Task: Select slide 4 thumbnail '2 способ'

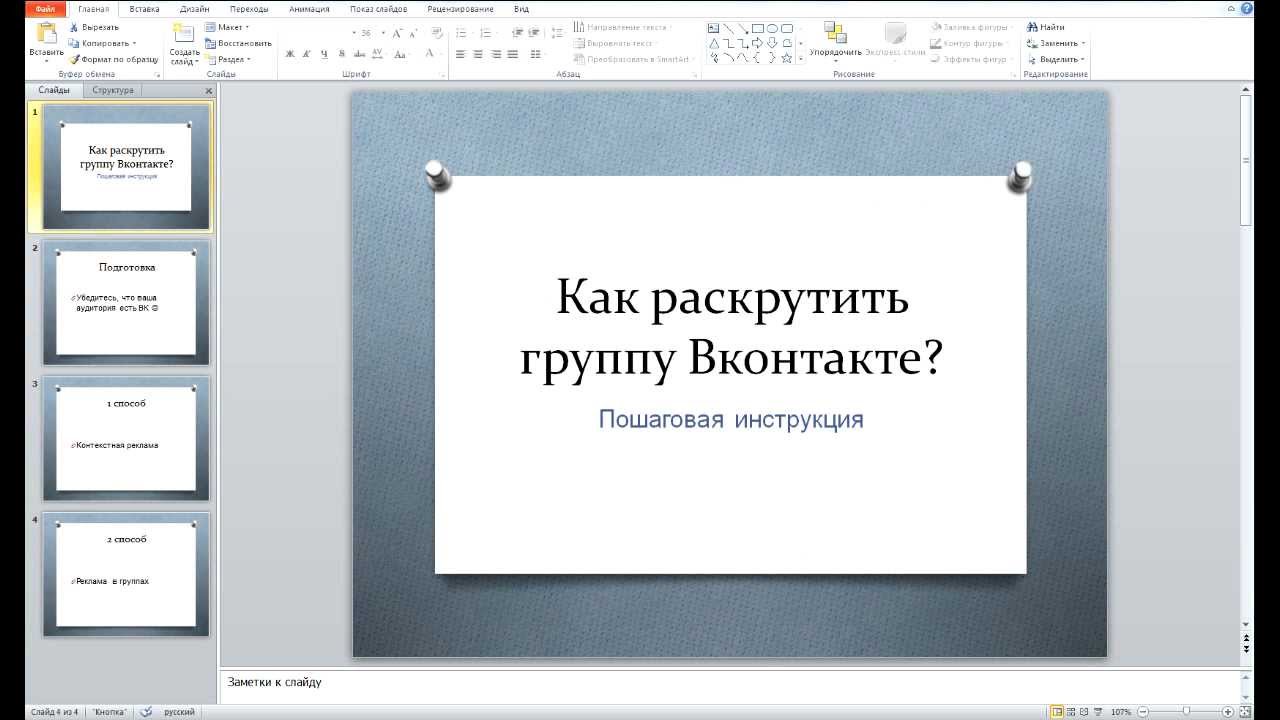Action: click(x=126, y=575)
